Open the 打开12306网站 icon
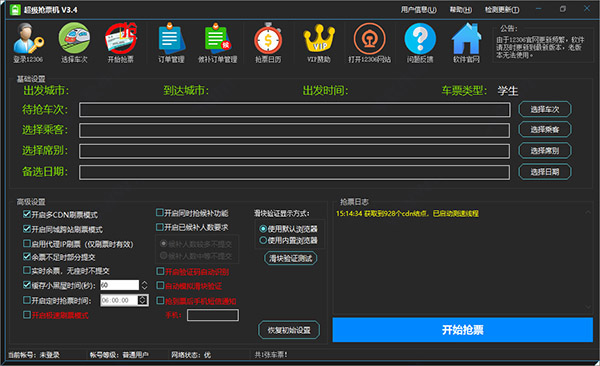This screenshot has width=600, height=366. [x=369, y=43]
